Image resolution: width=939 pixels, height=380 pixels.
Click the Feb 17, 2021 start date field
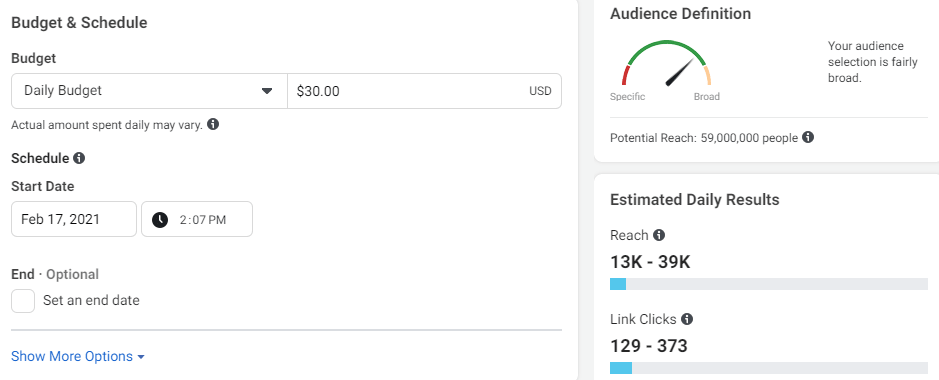tap(74, 219)
